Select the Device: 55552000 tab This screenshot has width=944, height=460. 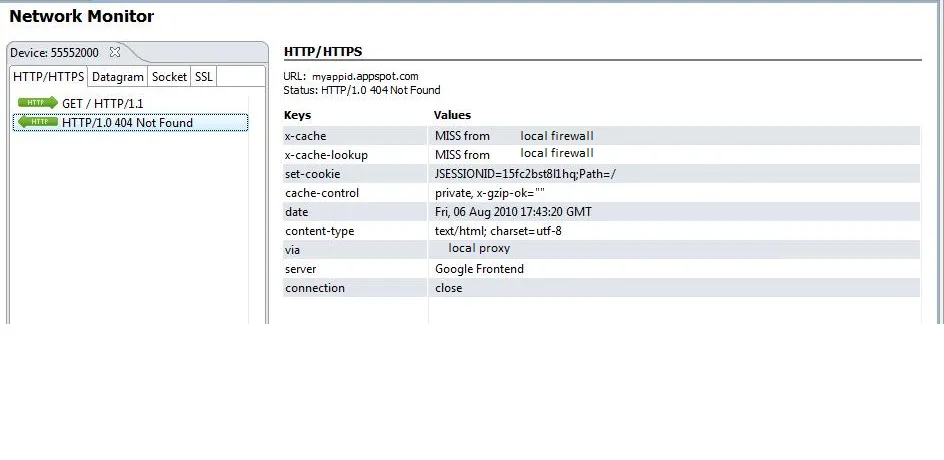tap(54, 53)
